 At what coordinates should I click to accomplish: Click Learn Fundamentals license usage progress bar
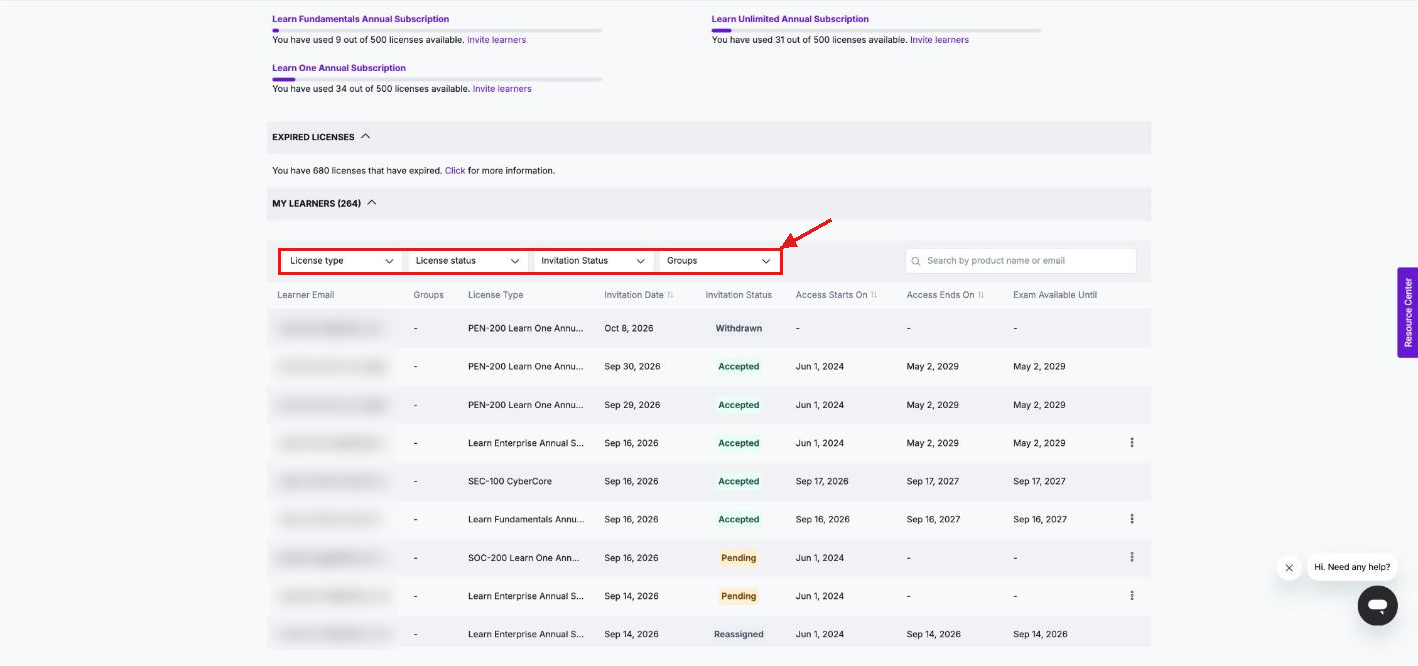click(437, 30)
